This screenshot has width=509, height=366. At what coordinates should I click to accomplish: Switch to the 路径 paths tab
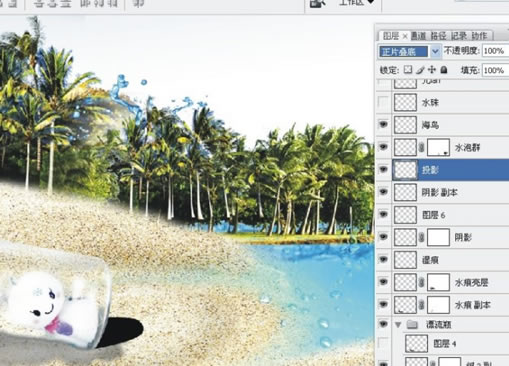pyautogui.click(x=438, y=36)
